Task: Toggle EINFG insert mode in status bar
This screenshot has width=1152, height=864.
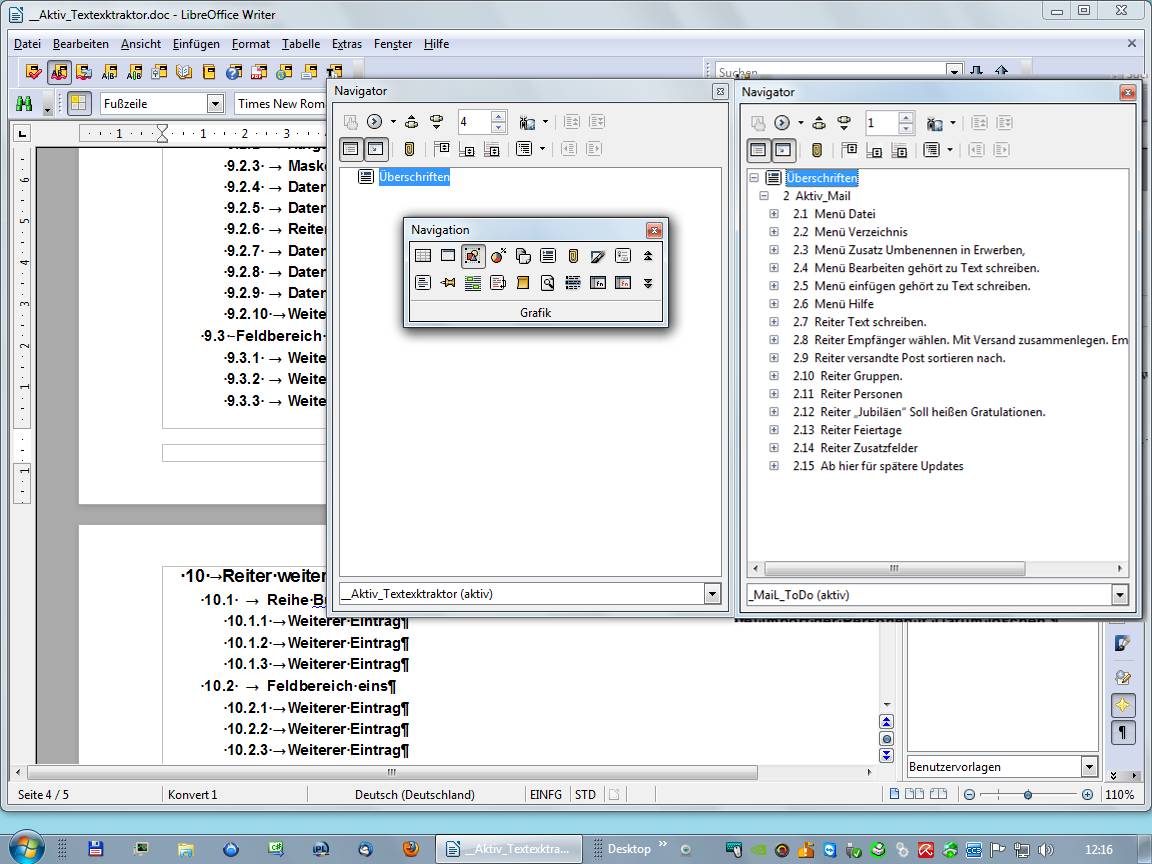Action: pyautogui.click(x=546, y=794)
